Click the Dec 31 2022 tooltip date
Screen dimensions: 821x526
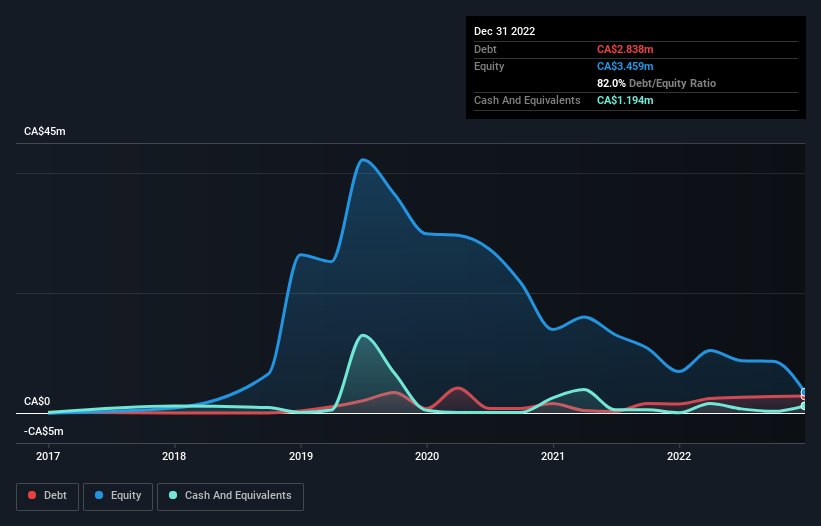coord(504,31)
